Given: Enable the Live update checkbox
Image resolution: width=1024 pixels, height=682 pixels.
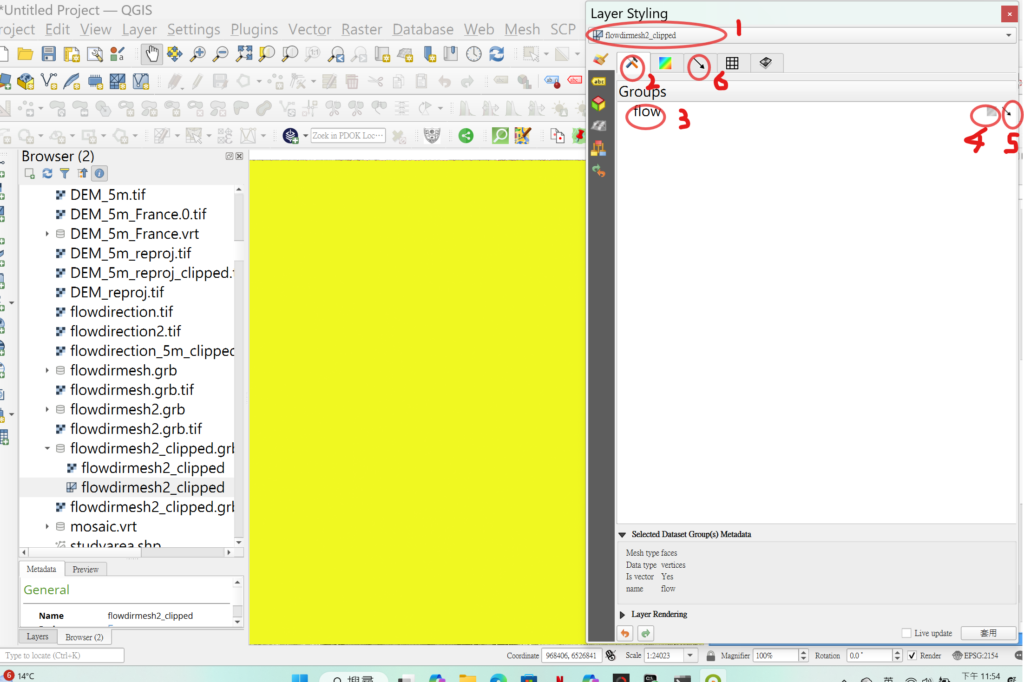Looking at the screenshot, I should 906,633.
